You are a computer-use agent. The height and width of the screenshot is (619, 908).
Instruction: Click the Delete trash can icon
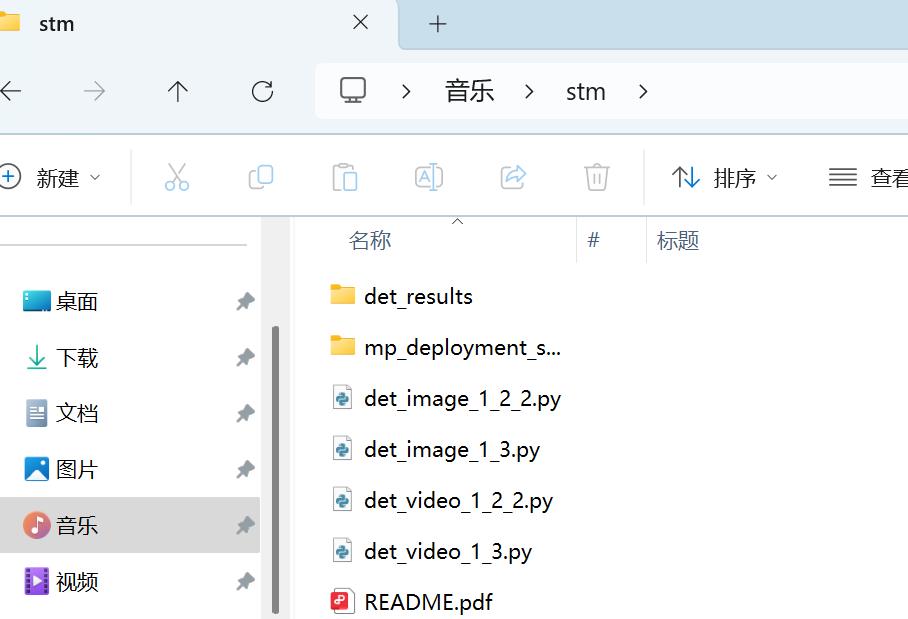pyautogui.click(x=597, y=178)
